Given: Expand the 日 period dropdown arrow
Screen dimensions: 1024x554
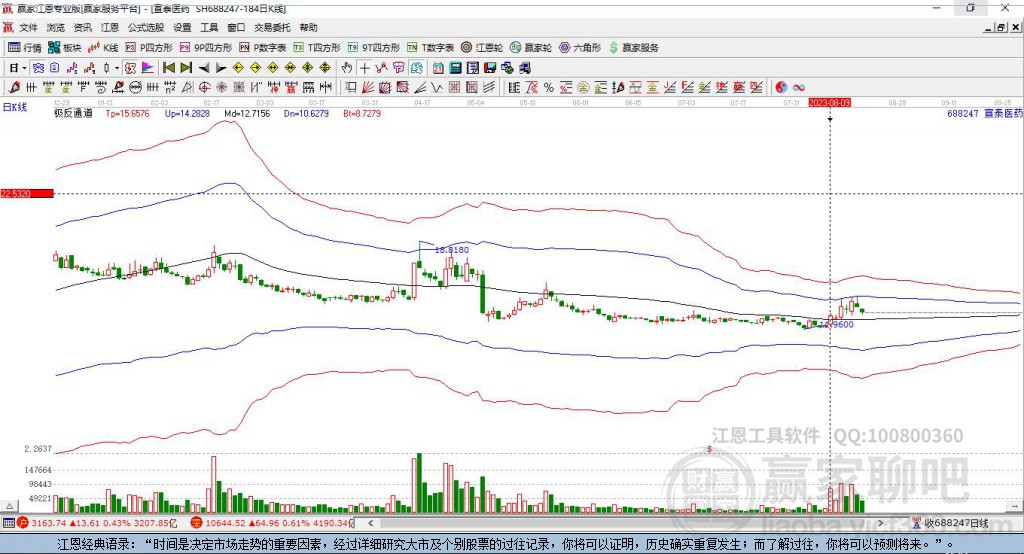Looking at the screenshot, I should (24, 68).
